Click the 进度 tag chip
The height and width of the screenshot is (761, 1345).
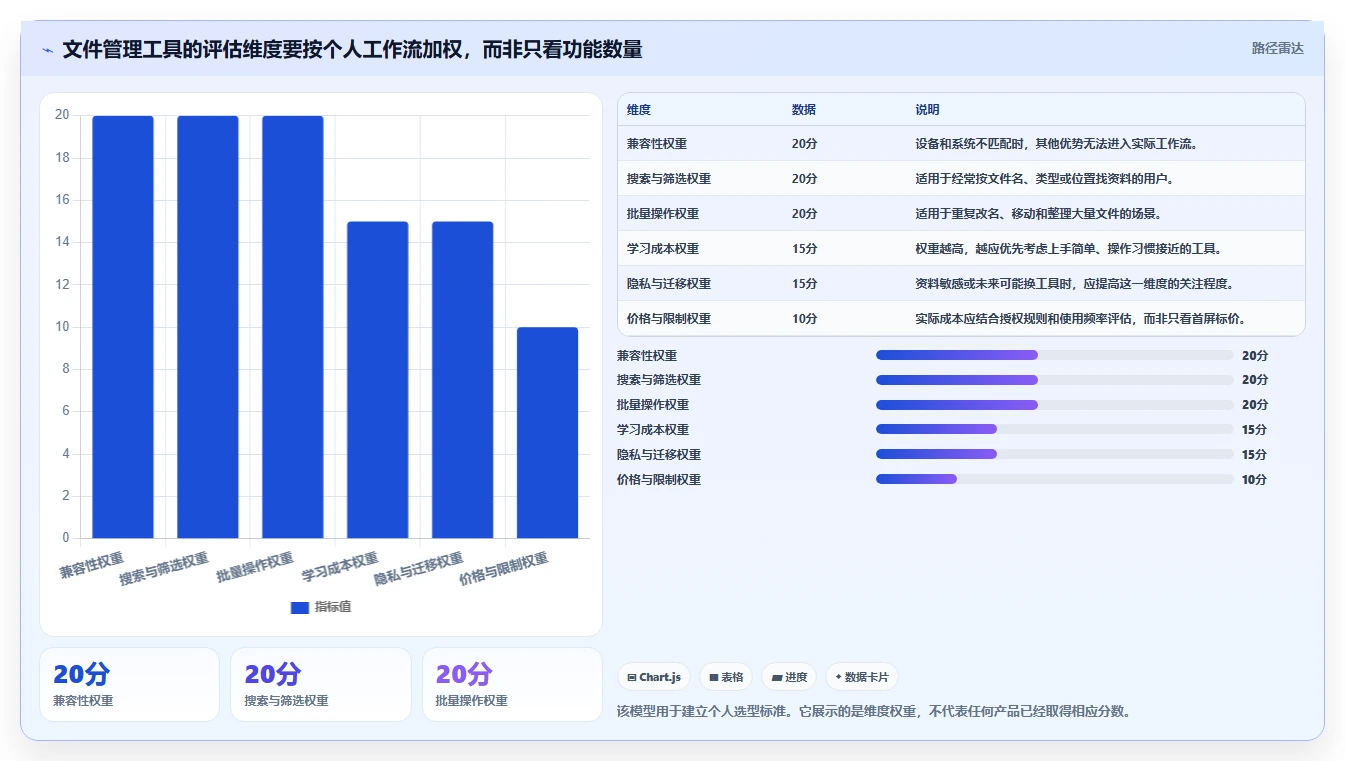click(x=789, y=677)
